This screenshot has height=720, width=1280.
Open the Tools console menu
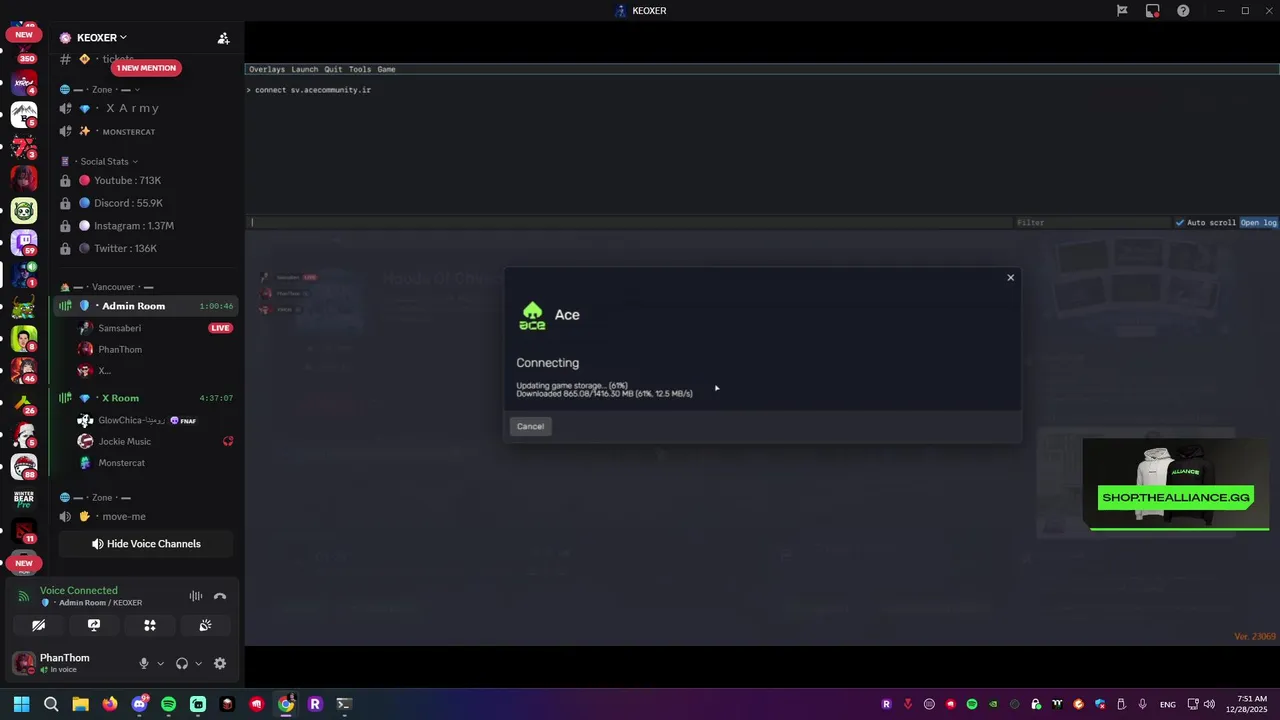(360, 70)
